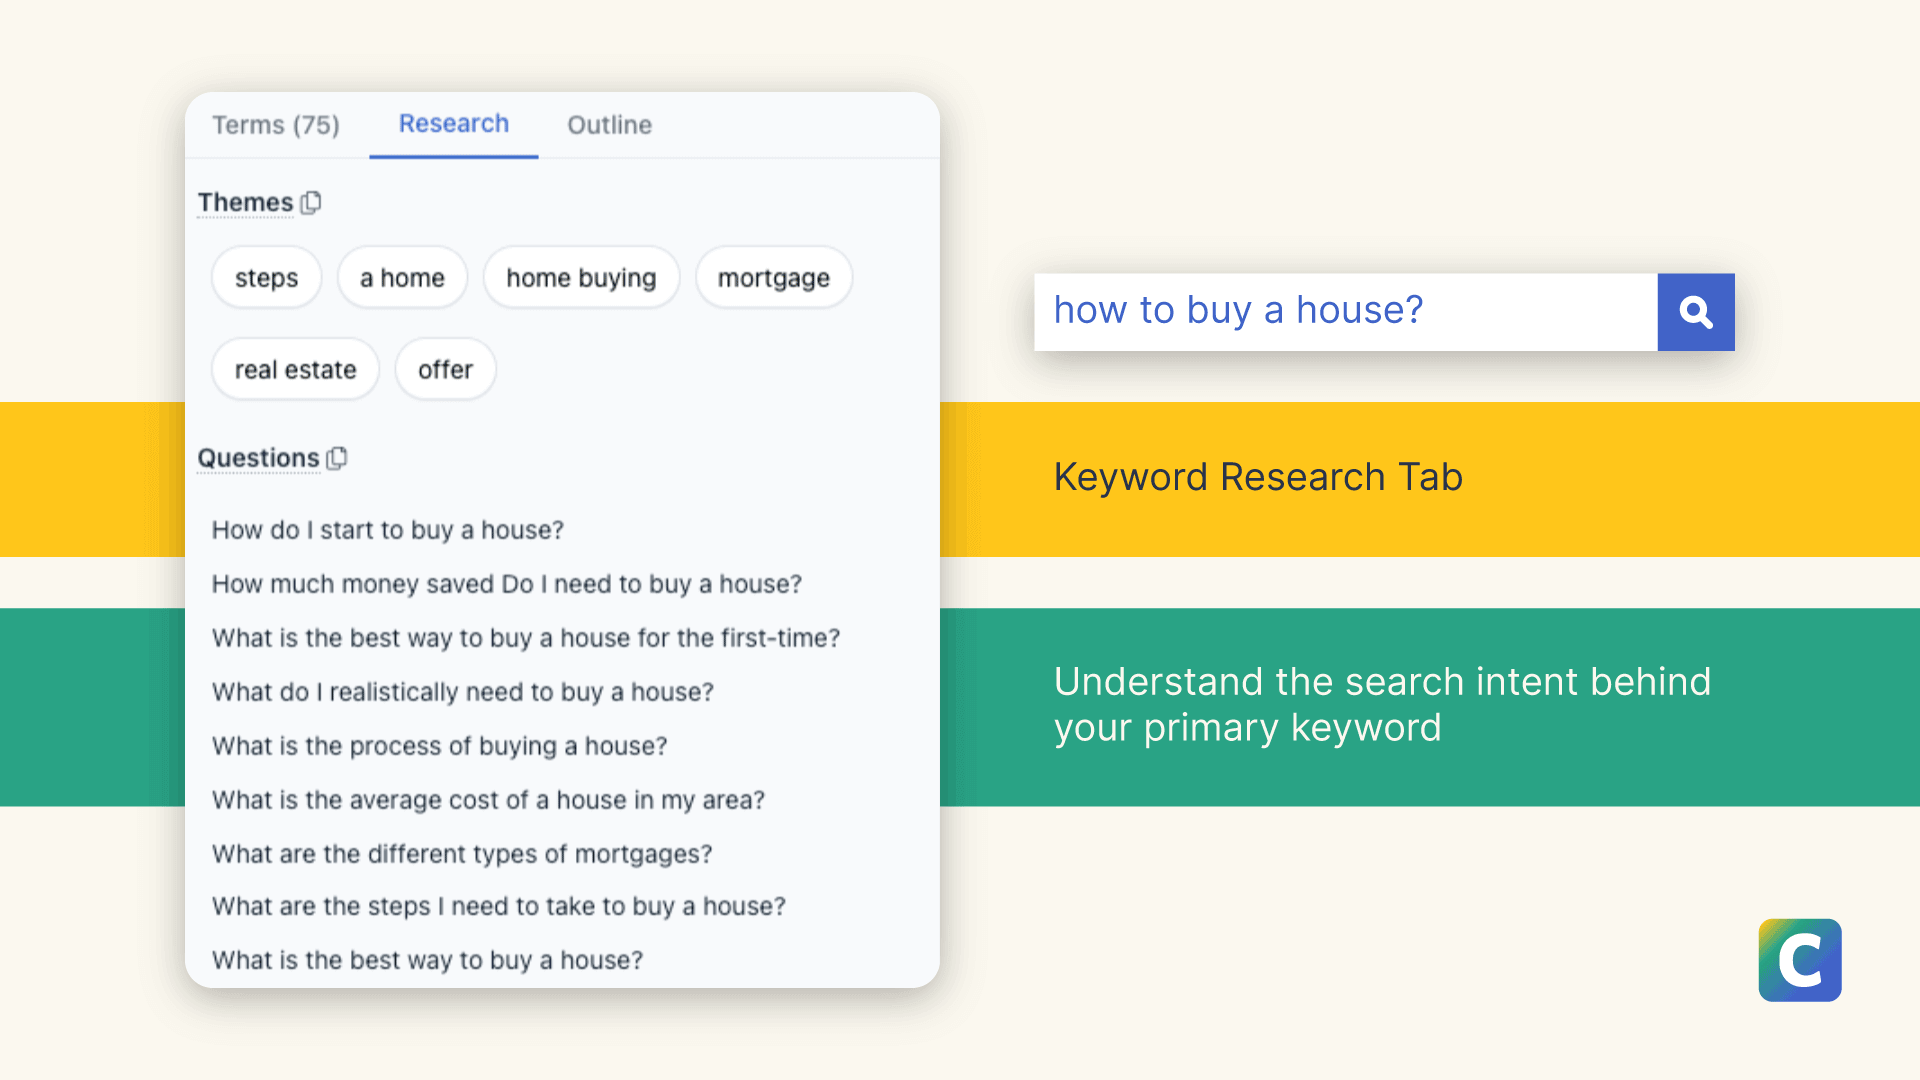Open the Outline tab
Screen dimensions: 1920x1080
[609, 125]
